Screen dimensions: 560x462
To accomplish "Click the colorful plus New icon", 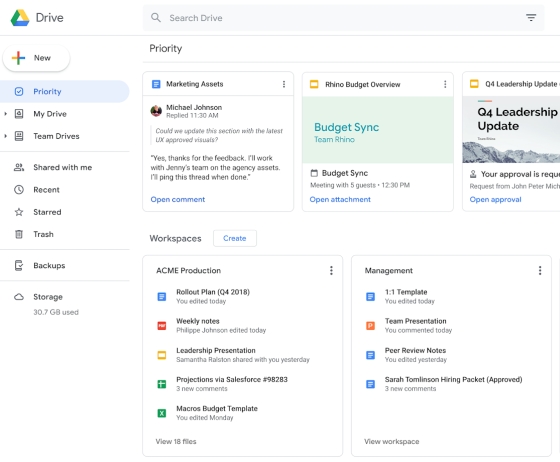I will click(x=19, y=58).
